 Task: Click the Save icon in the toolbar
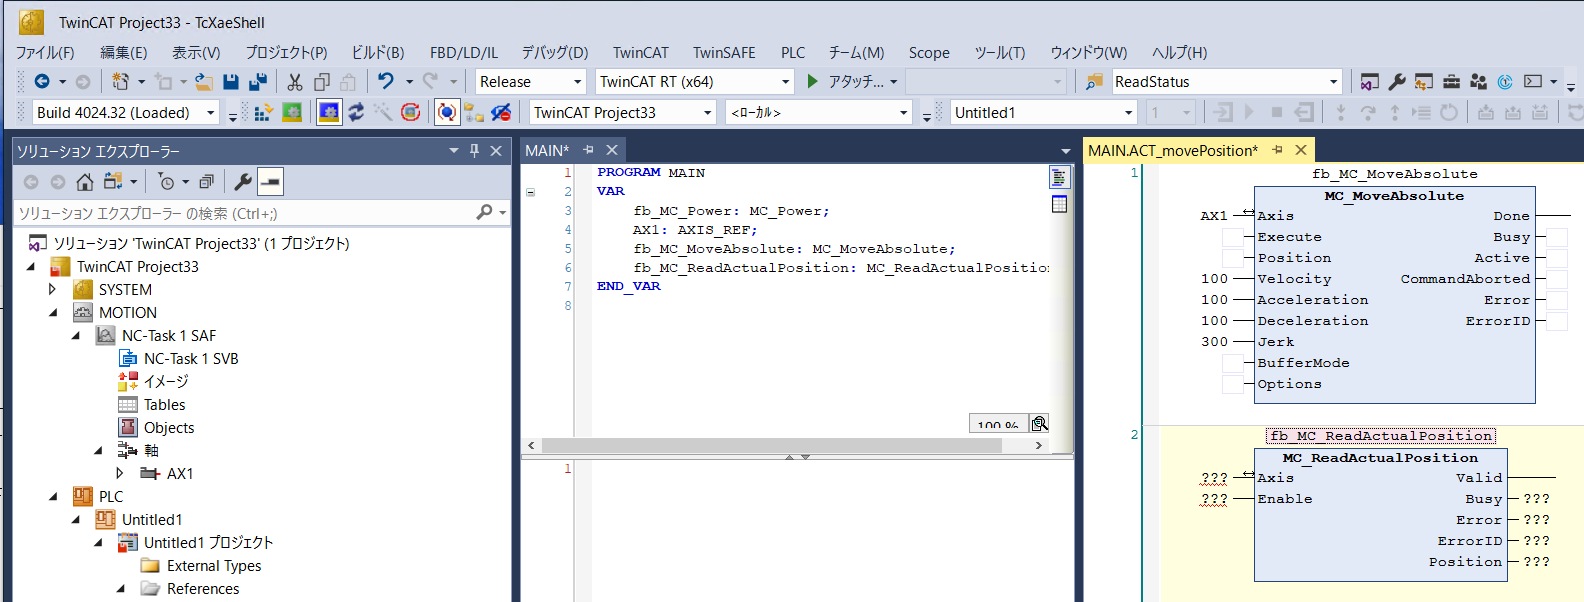click(231, 82)
